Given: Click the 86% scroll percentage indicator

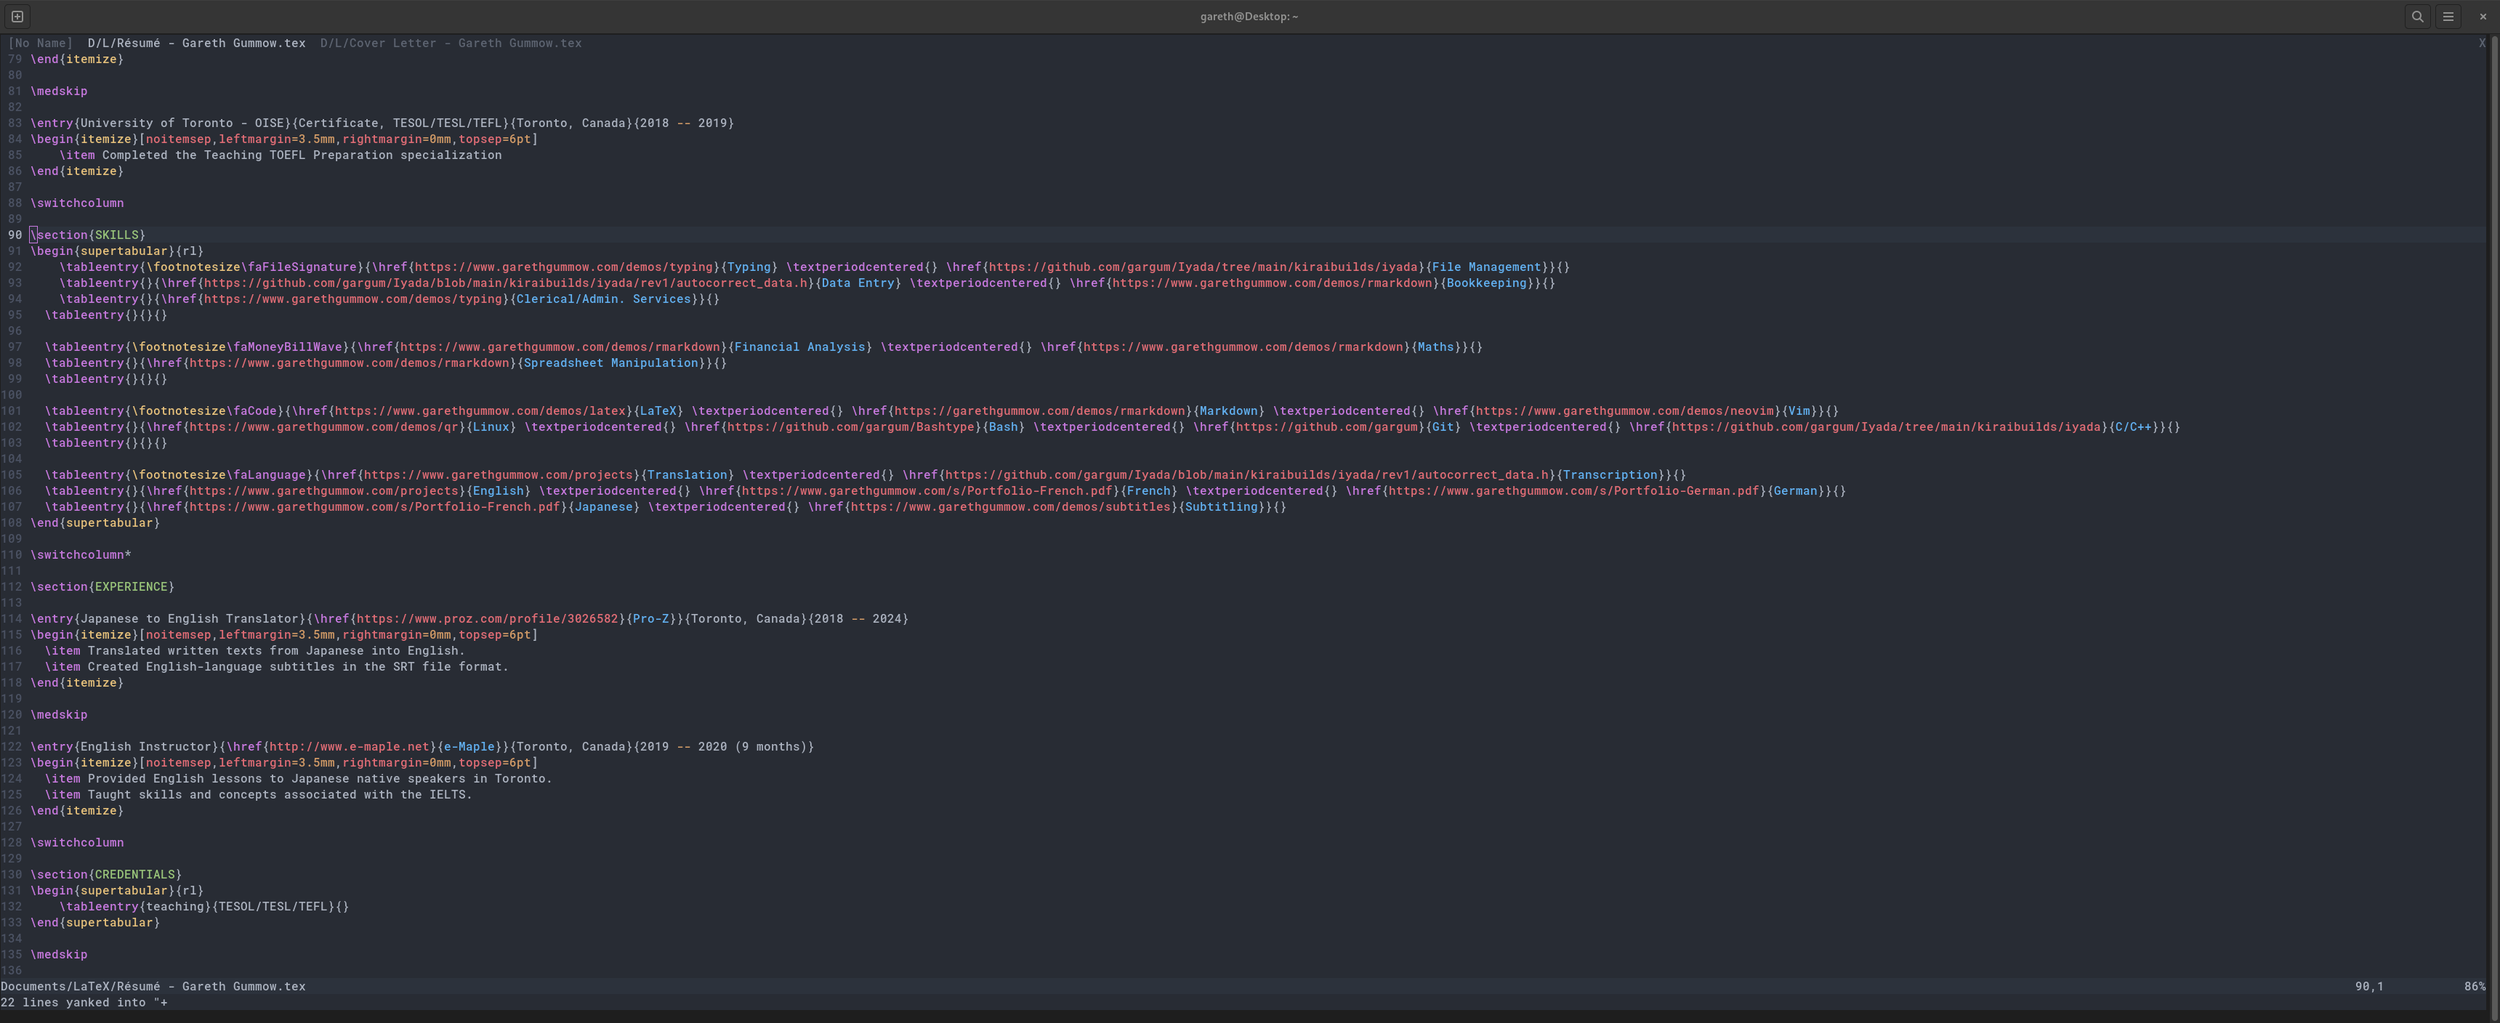Looking at the screenshot, I should point(2474,987).
